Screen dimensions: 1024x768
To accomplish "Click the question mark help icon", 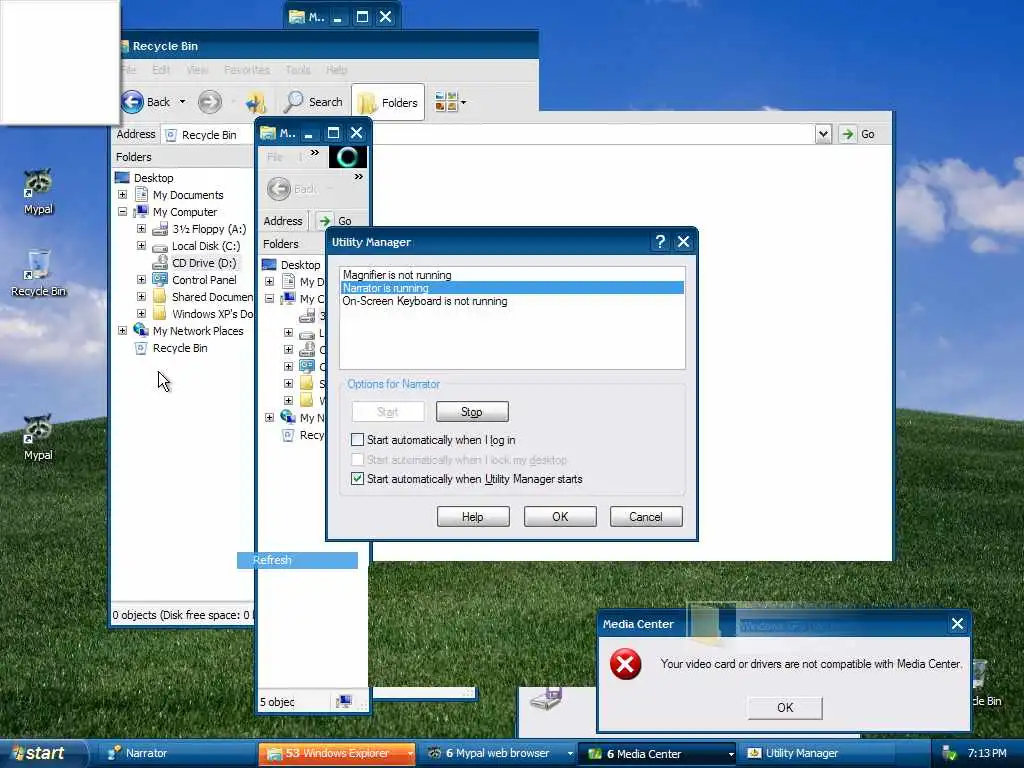I will point(660,242).
